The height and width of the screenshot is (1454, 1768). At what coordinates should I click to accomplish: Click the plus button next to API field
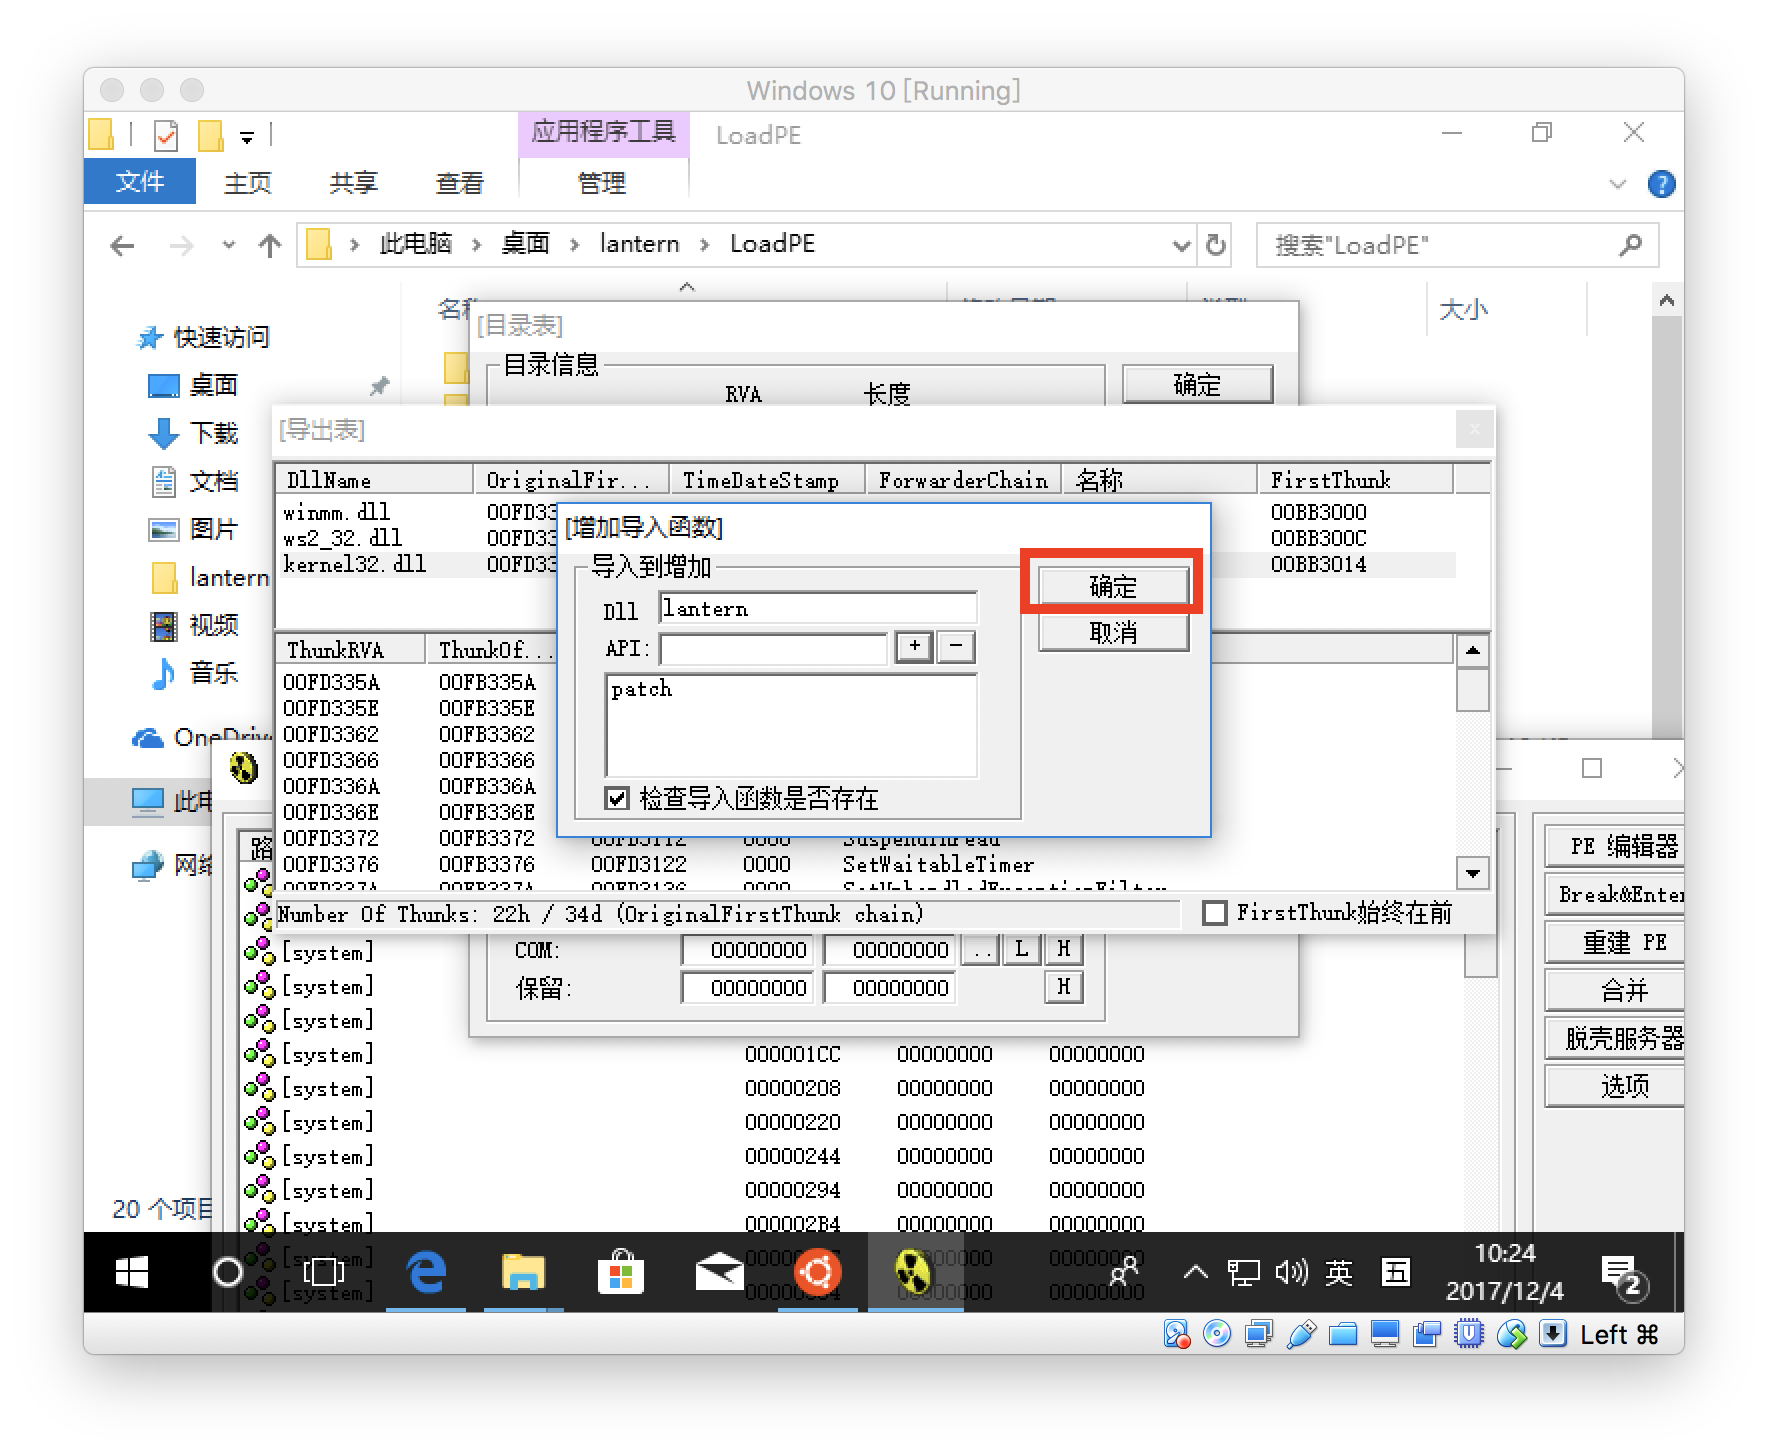pos(914,647)
